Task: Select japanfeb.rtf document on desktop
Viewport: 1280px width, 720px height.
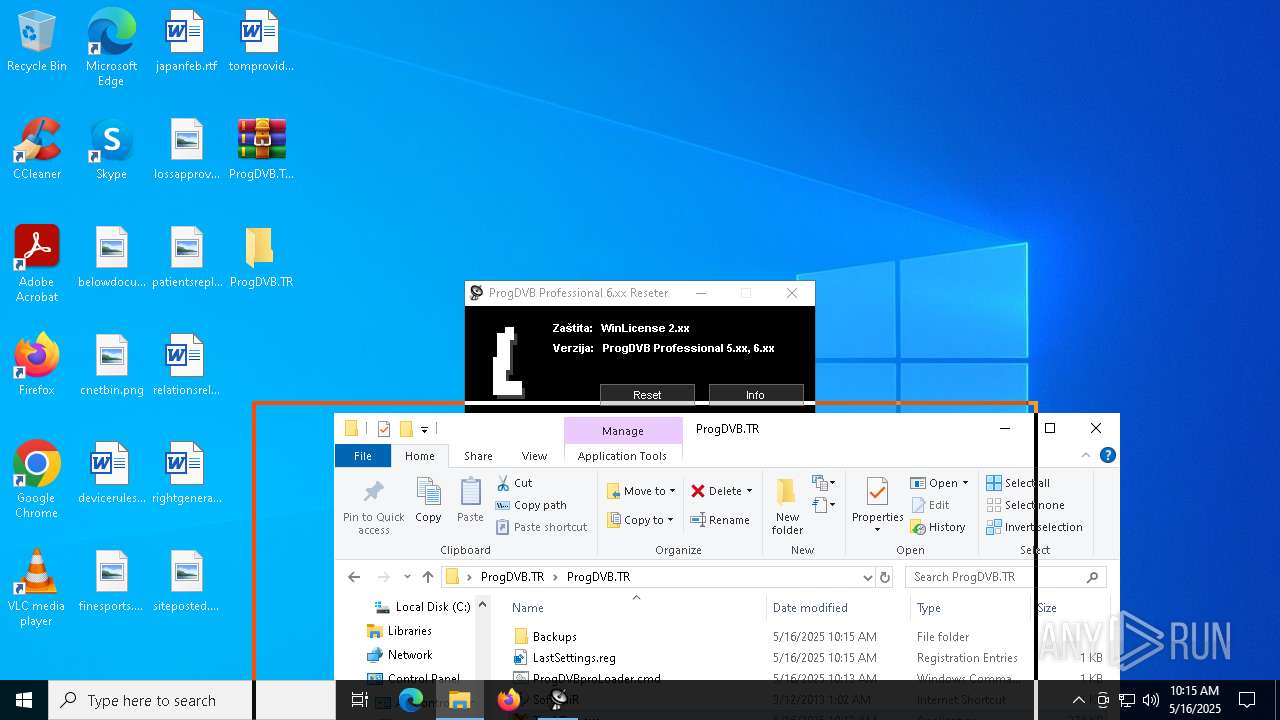Action: [186, 42]
